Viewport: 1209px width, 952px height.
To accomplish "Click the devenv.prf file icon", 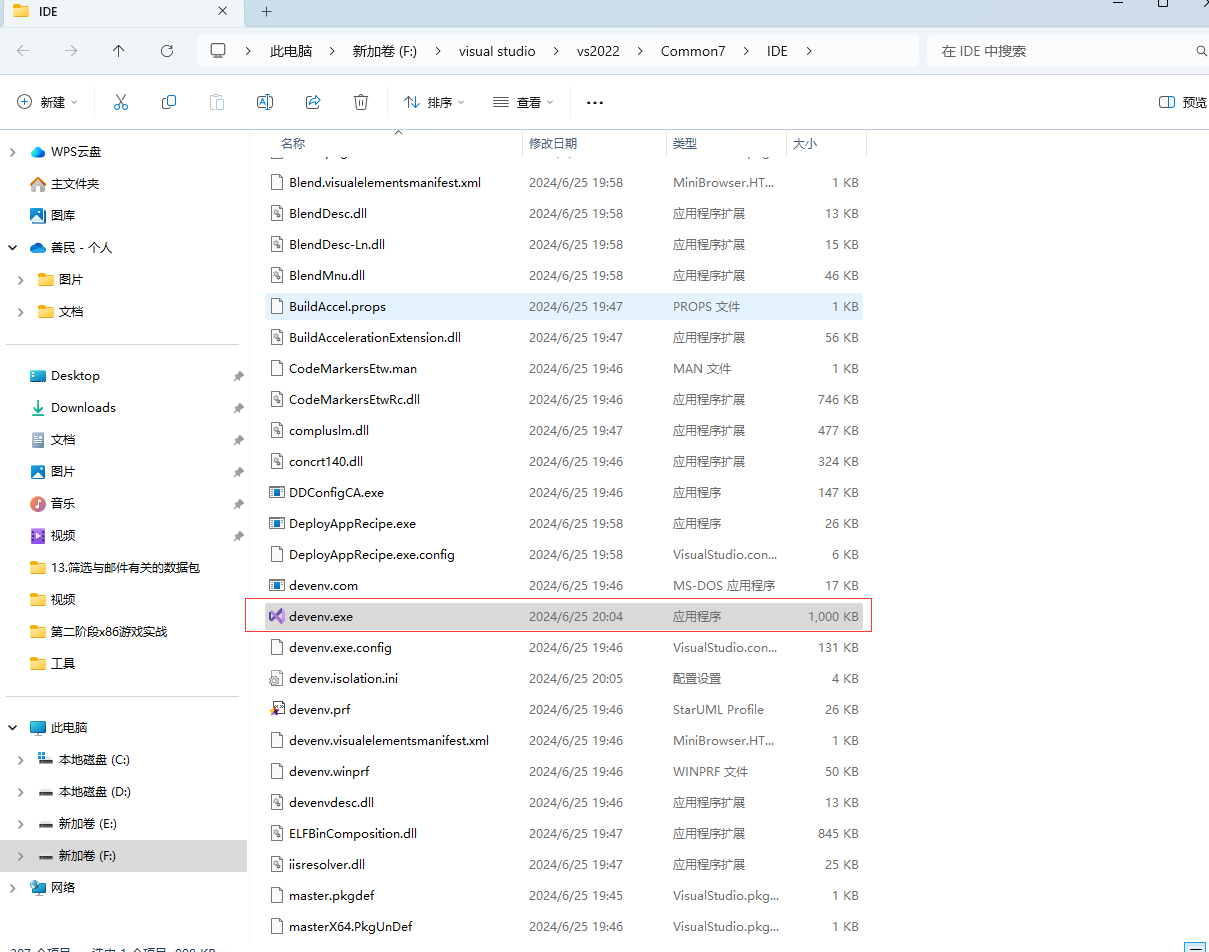I will coord(278,709).
